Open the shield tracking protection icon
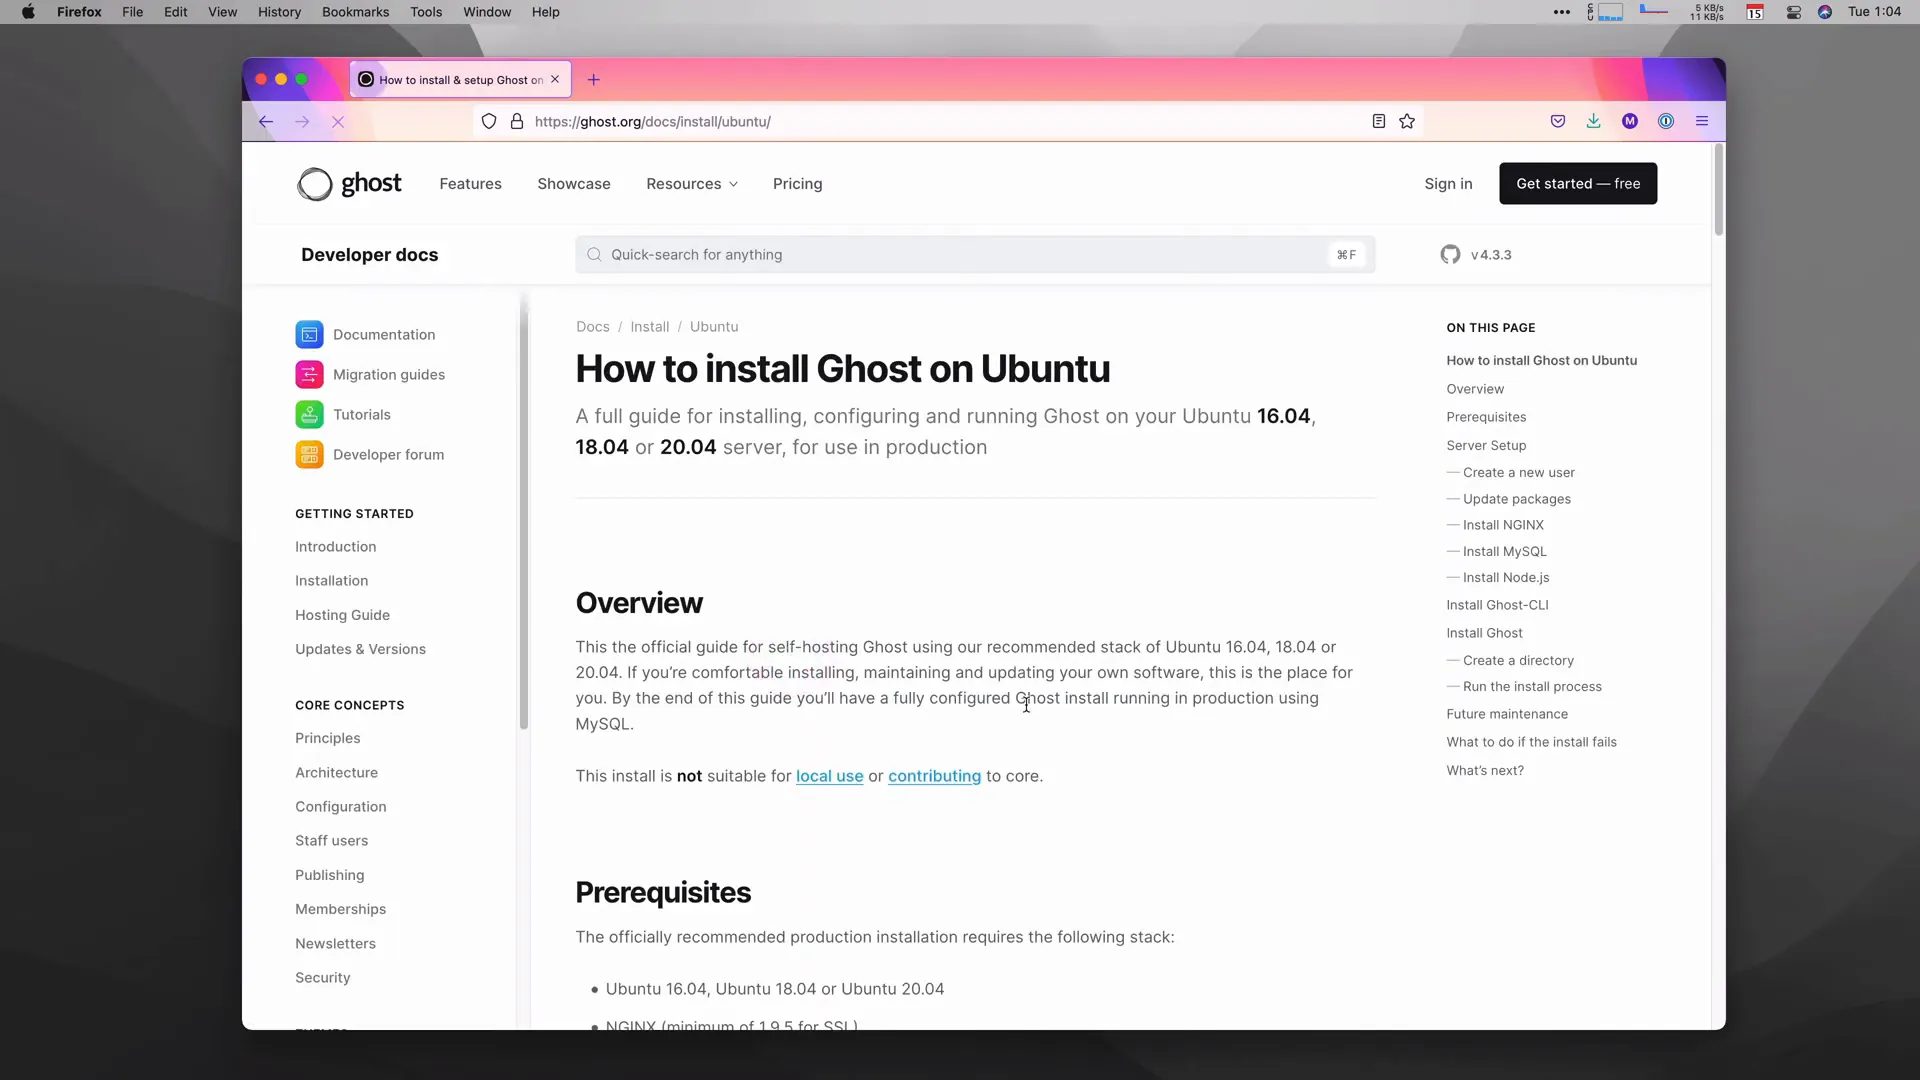Viewport: 1920px width, 1080px height. 489,122
